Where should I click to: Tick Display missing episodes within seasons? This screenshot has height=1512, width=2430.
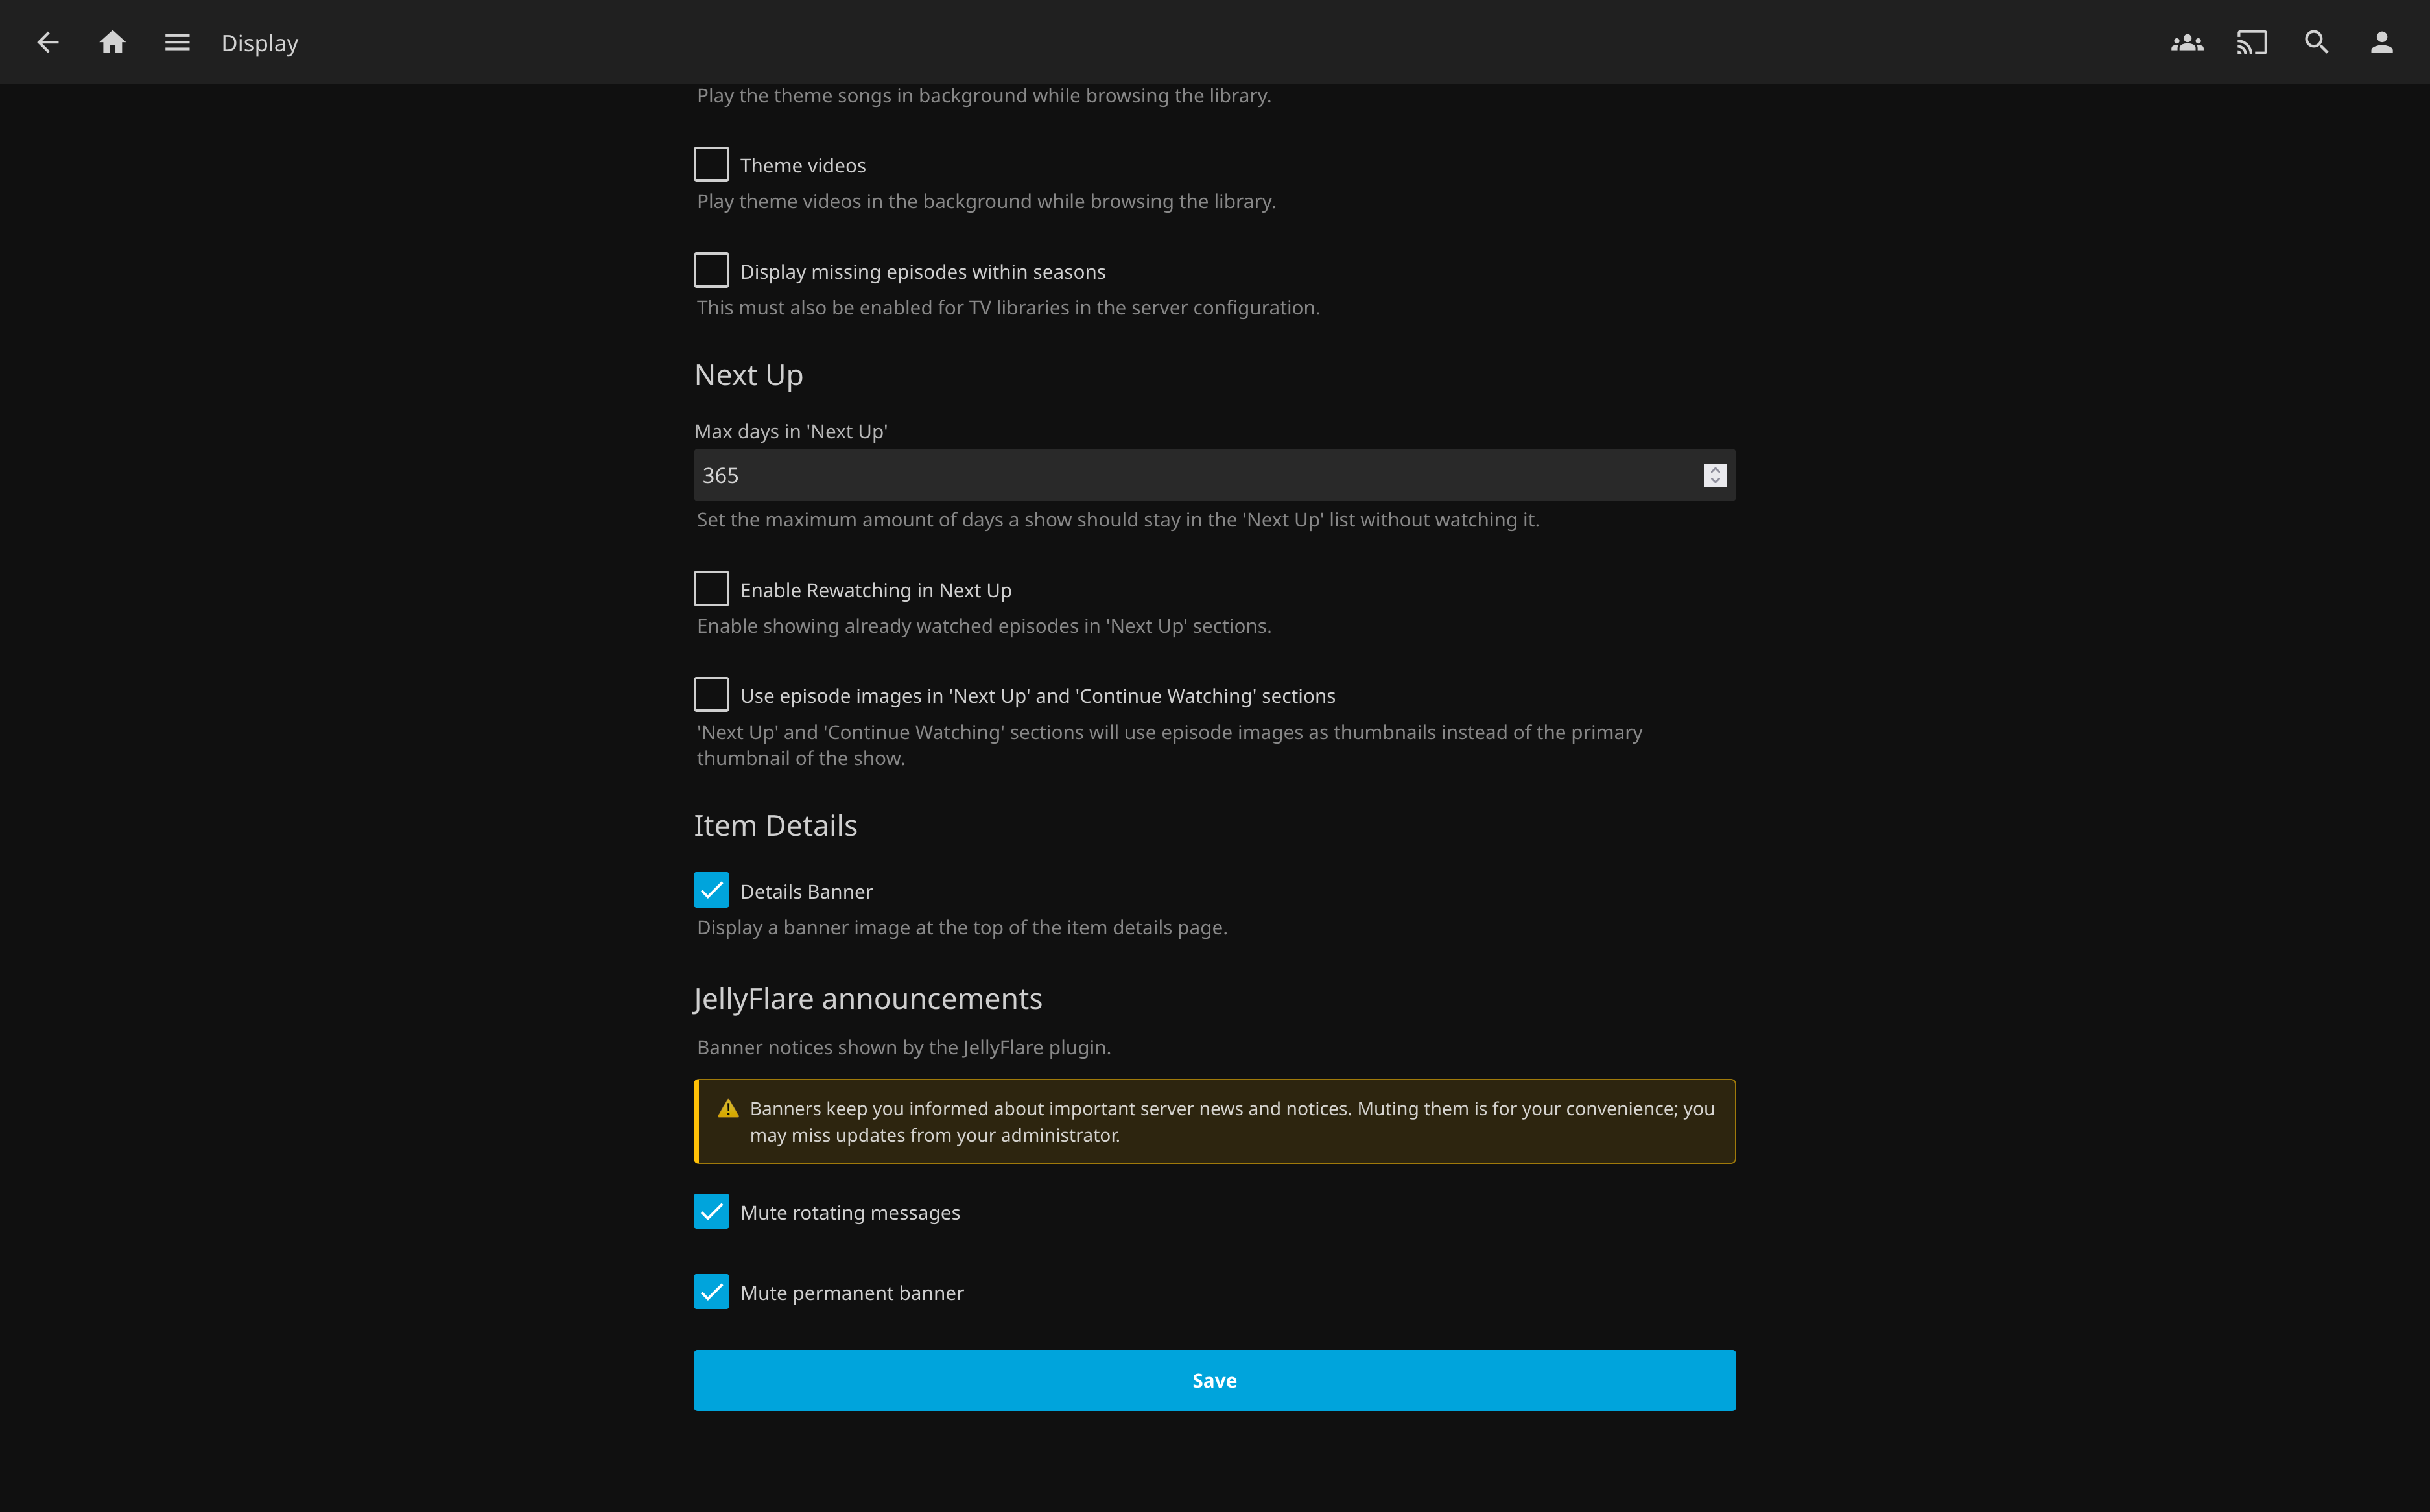711,270
